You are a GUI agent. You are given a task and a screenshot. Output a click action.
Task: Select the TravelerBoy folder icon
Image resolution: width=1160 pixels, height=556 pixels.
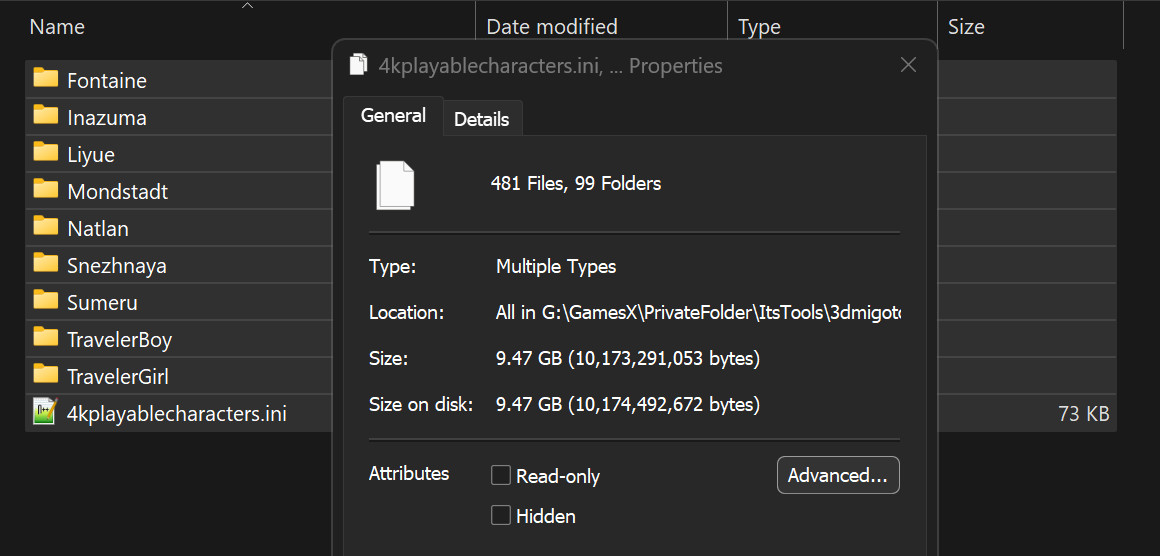tap(45, 338)
